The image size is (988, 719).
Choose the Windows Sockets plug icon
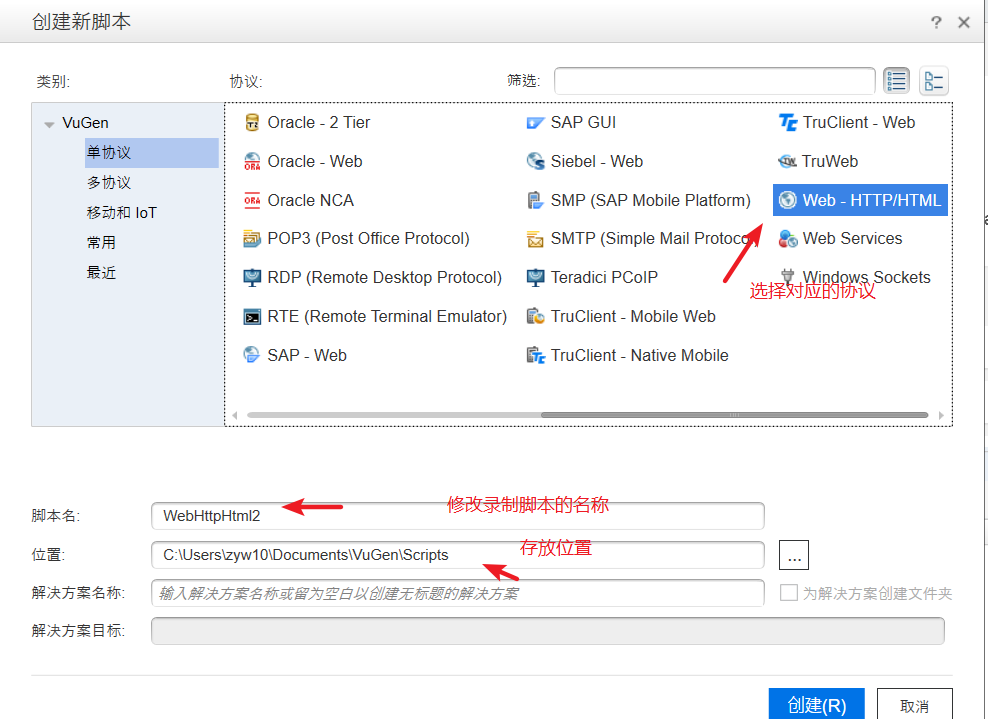pyautogui.click(x=788, y=275)
